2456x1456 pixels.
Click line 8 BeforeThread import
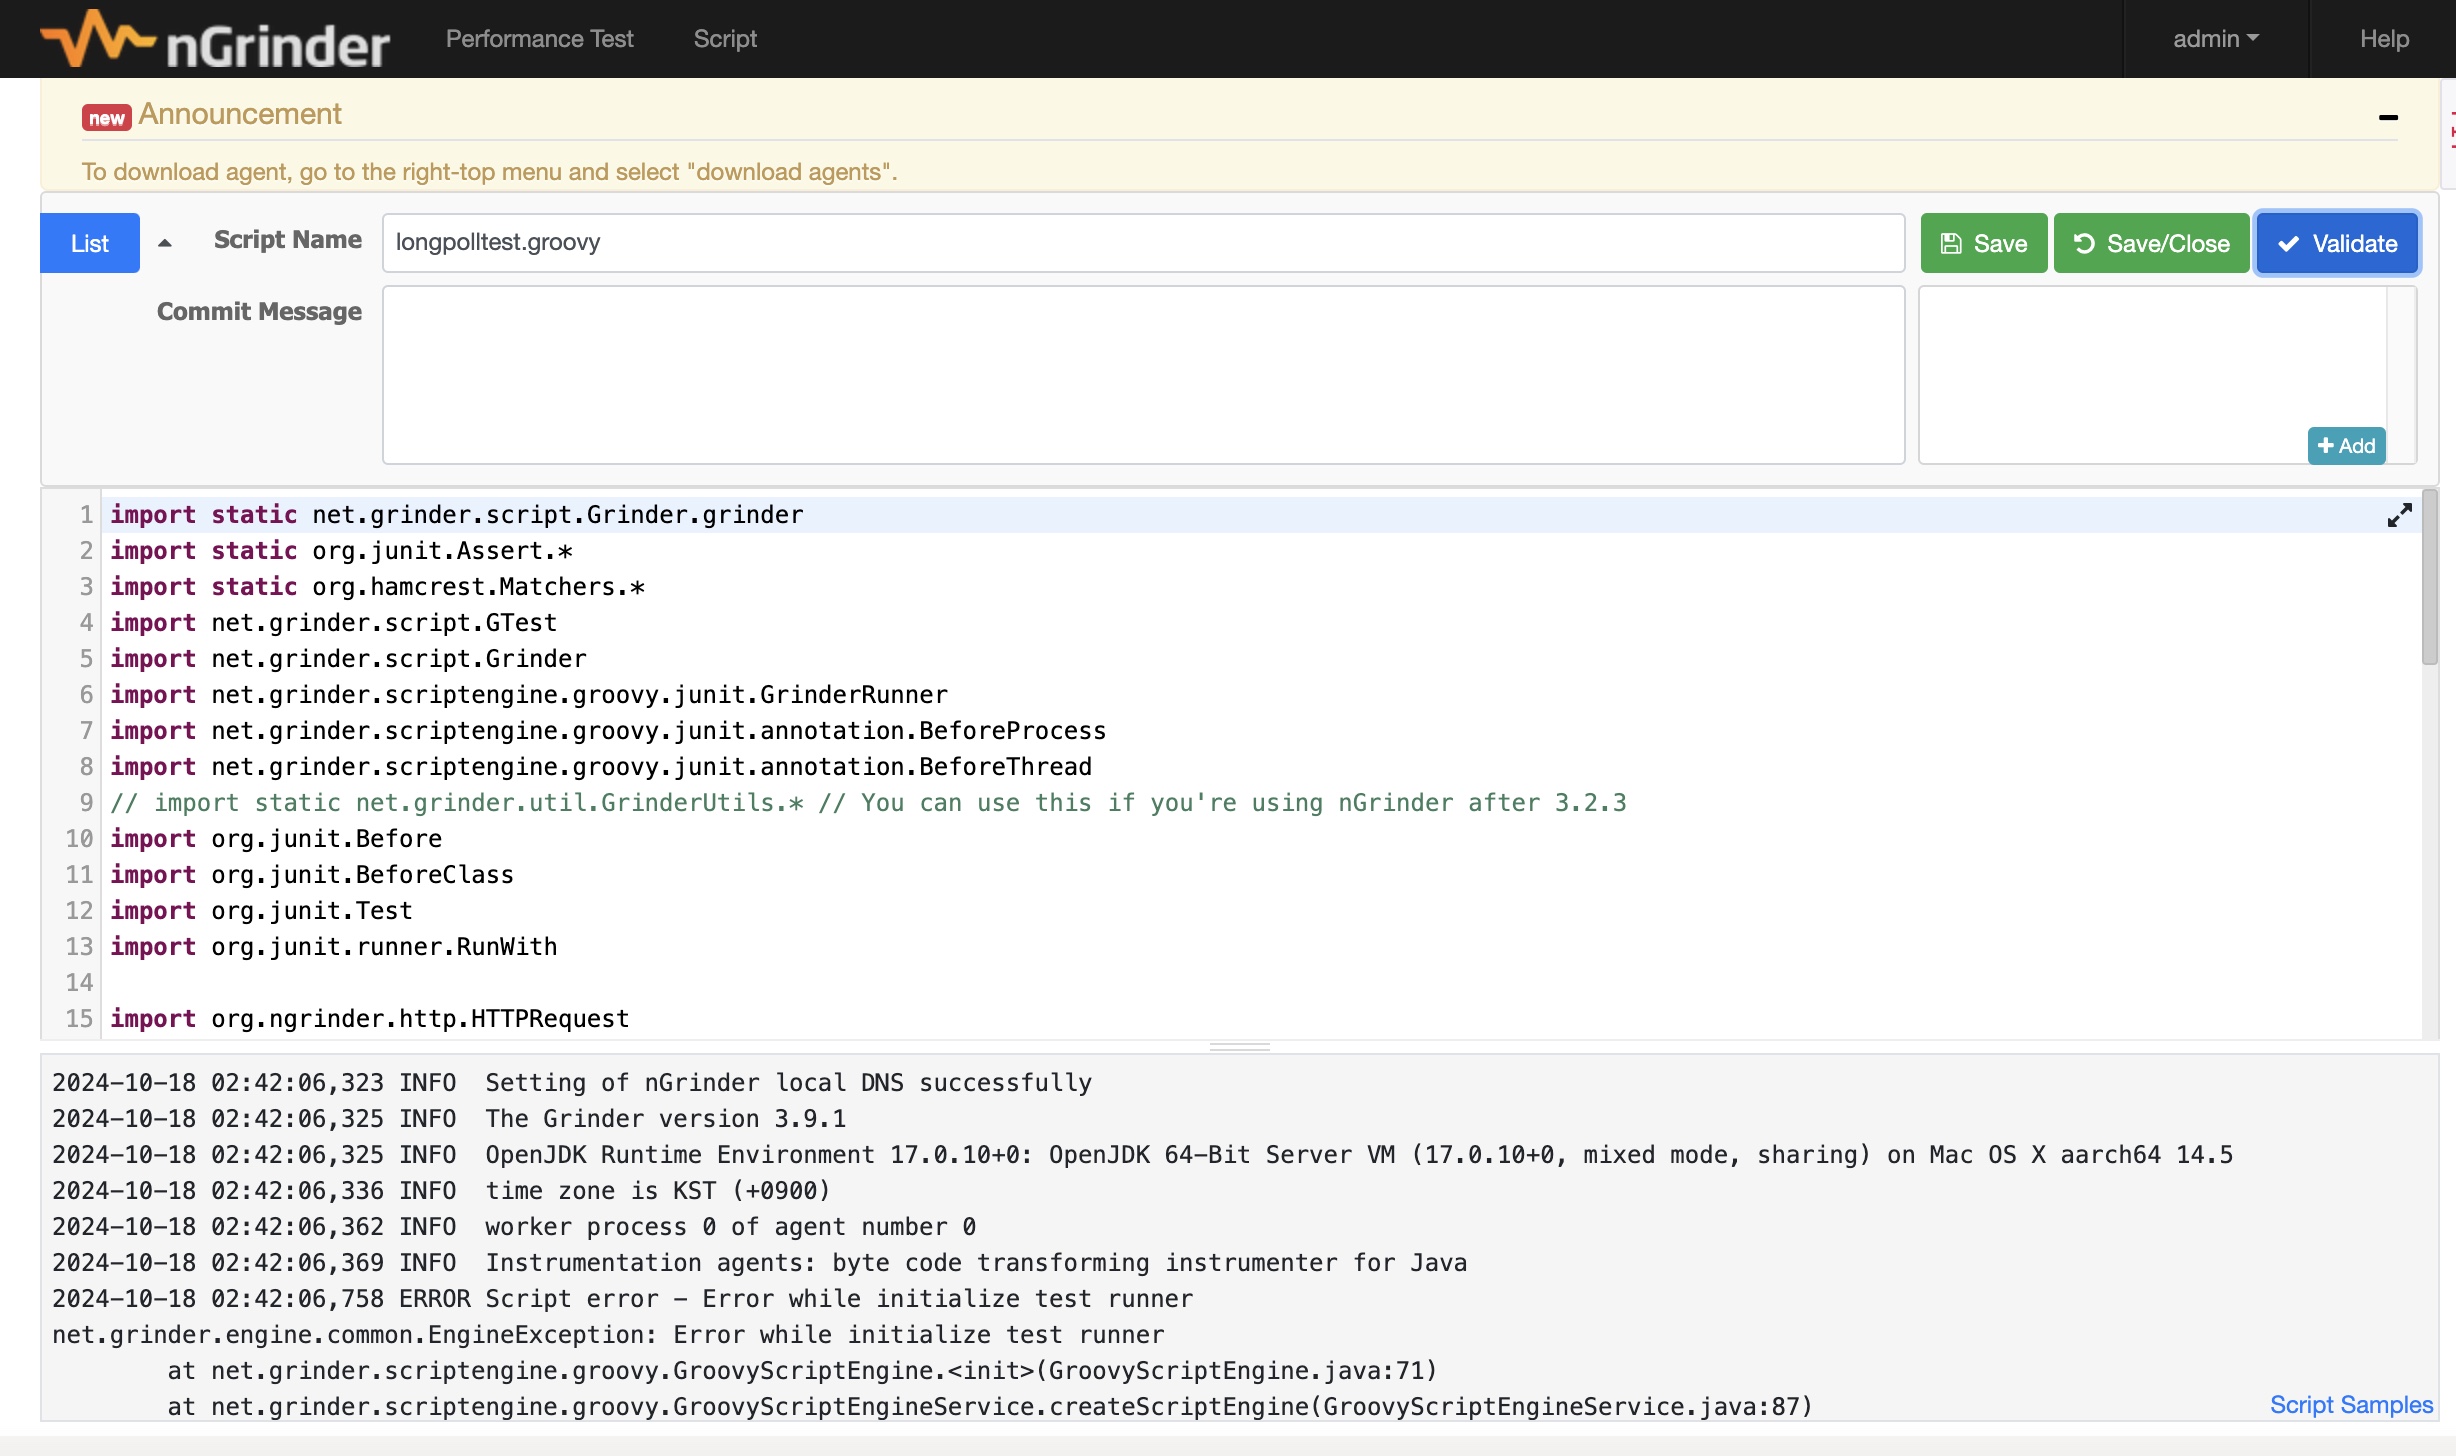(601, 767)
